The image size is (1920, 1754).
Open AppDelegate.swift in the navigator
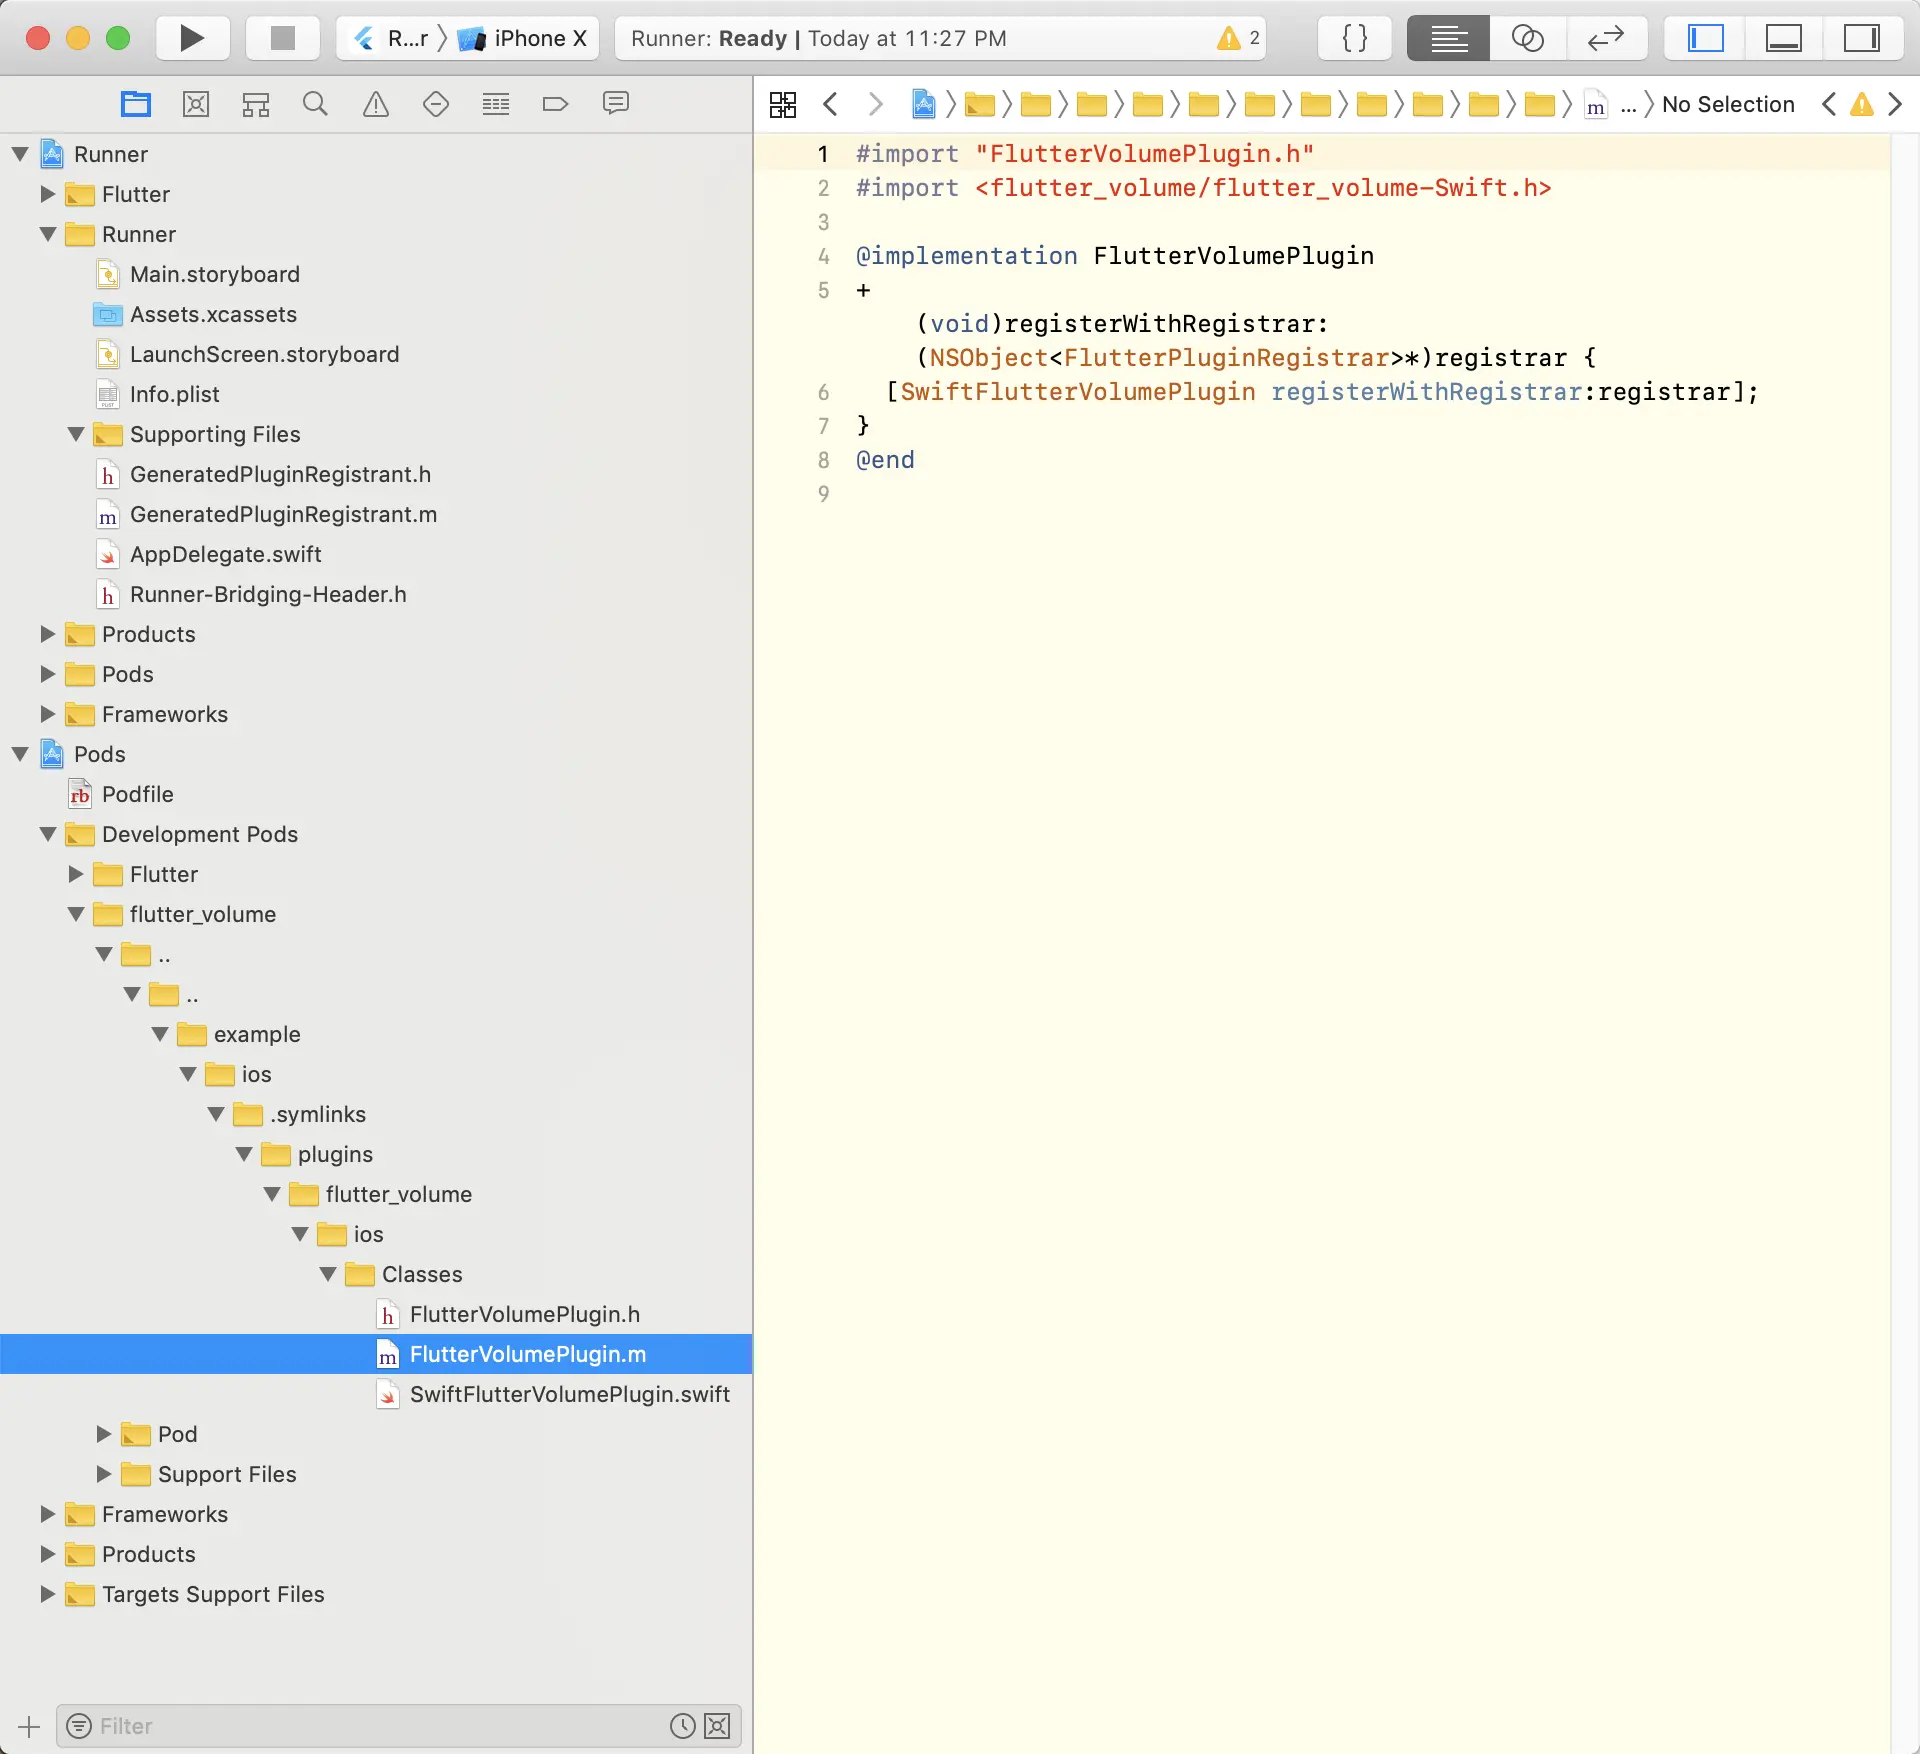(225, 554)
